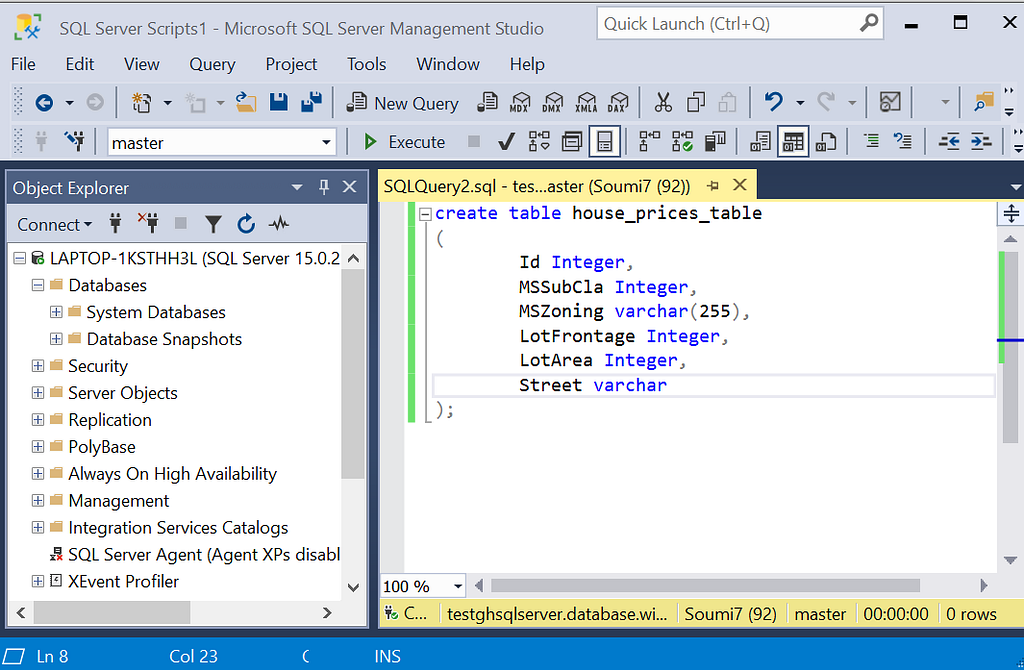Screen dimensions: 1024x670
Task: Click the Object Explorer vertical scrollbar thumb
Action: 353,375
